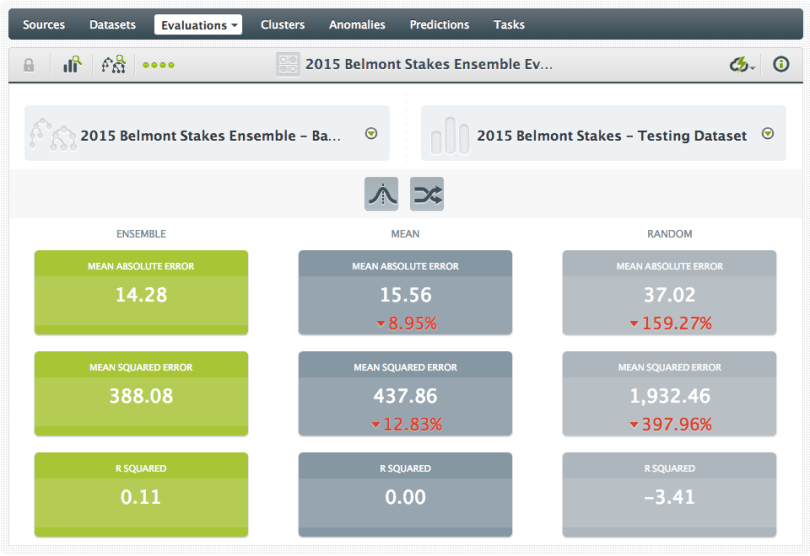810x556 pixels.
Task: Click random squared error value 1,932.46
Action: pos(669,396)
